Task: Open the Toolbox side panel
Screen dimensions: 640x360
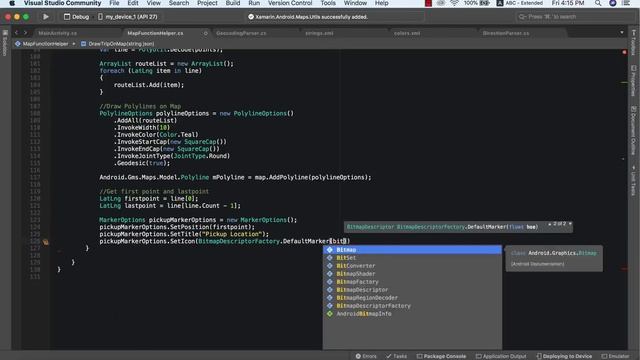Action: click(x=633, y=42)
